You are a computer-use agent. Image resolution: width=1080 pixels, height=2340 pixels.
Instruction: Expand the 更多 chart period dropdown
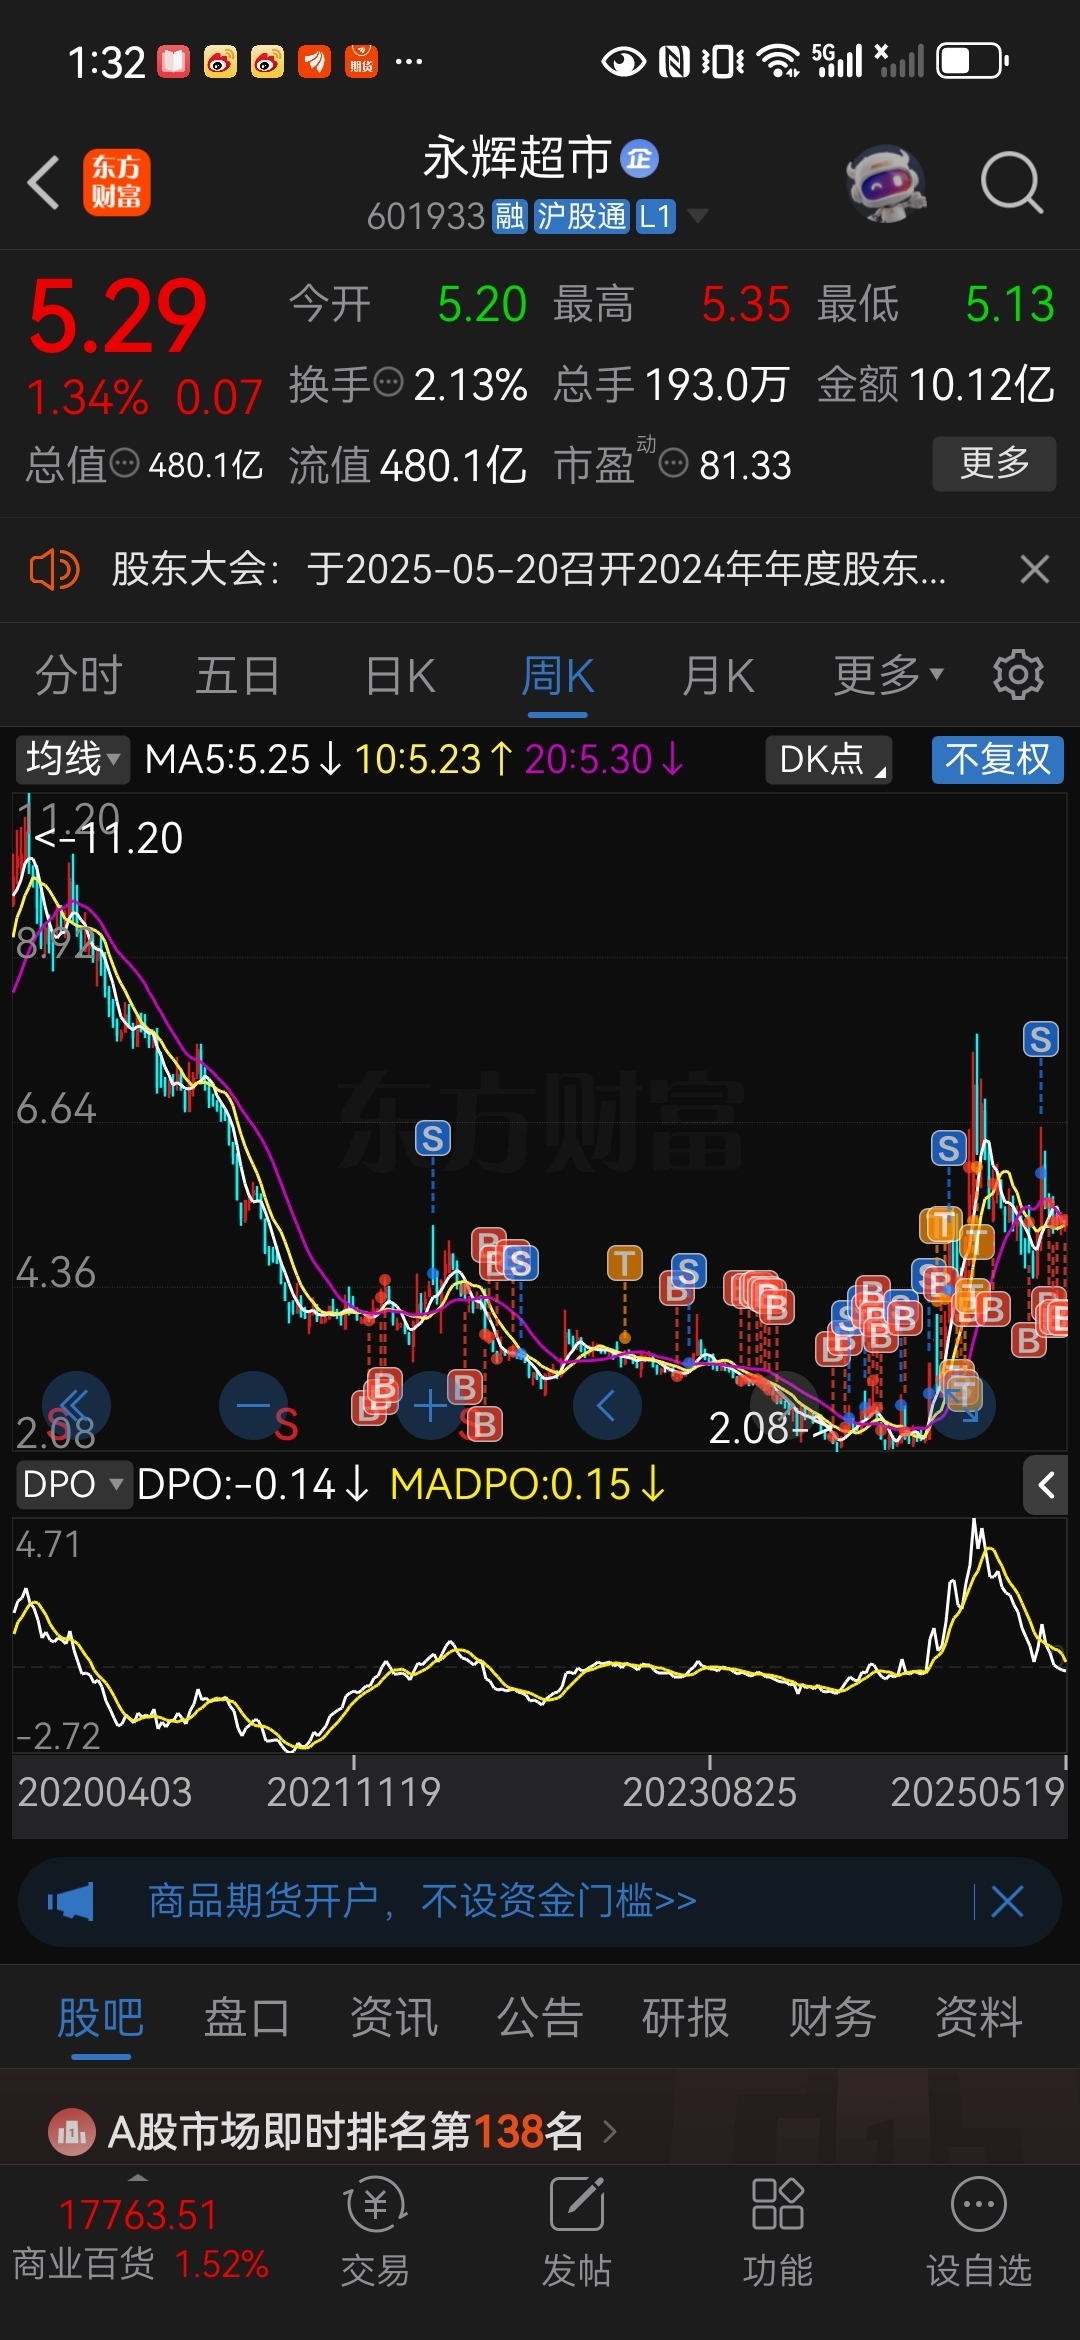click(x=888, y=676)
